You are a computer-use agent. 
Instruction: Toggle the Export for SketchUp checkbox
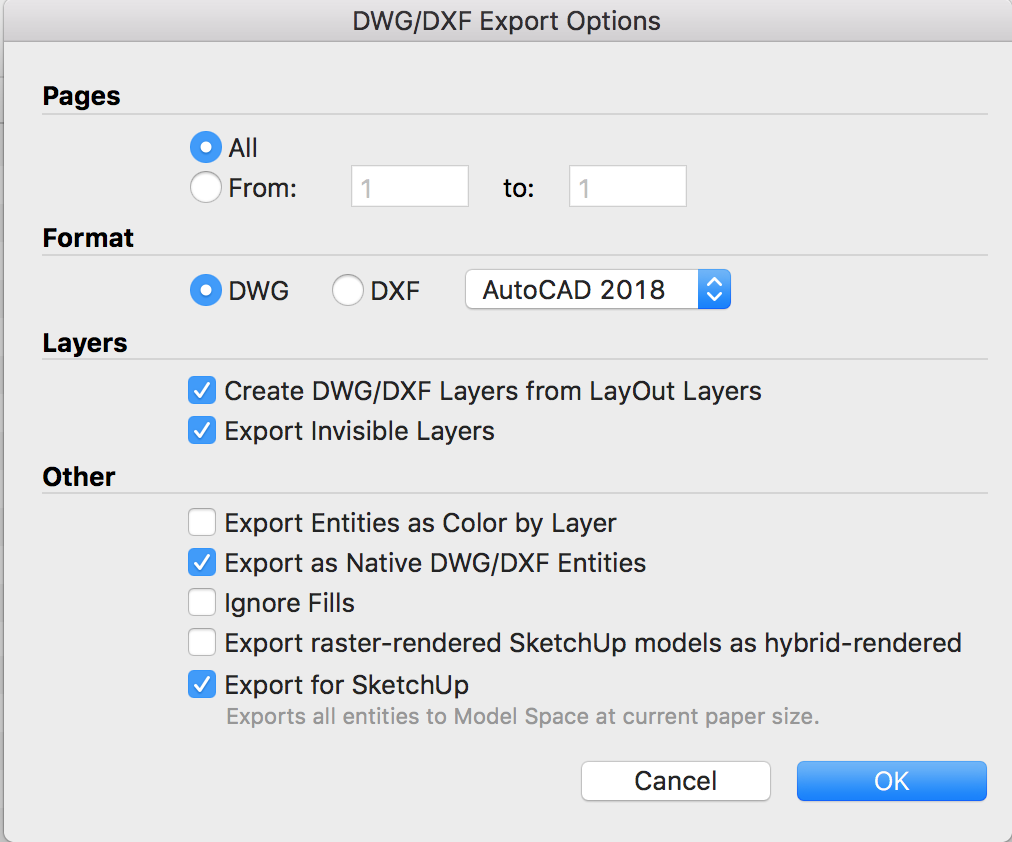pos(202,685)
